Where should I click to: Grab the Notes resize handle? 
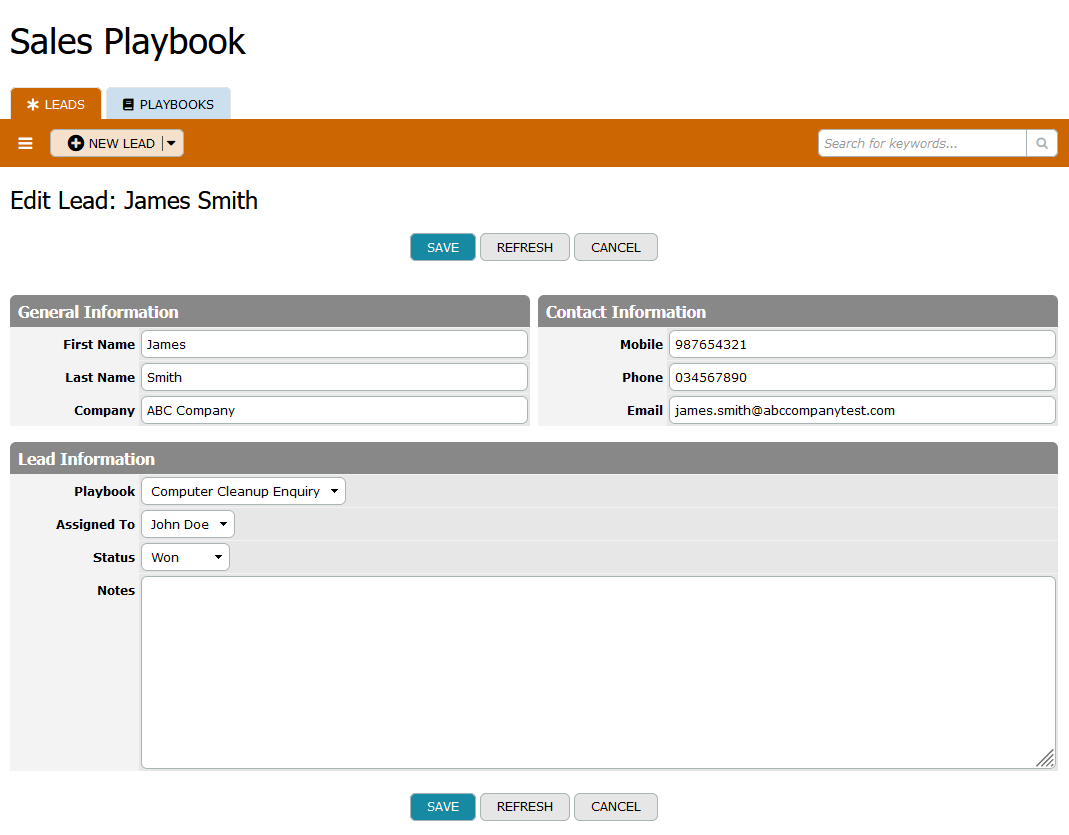(x=1045, y=759)
